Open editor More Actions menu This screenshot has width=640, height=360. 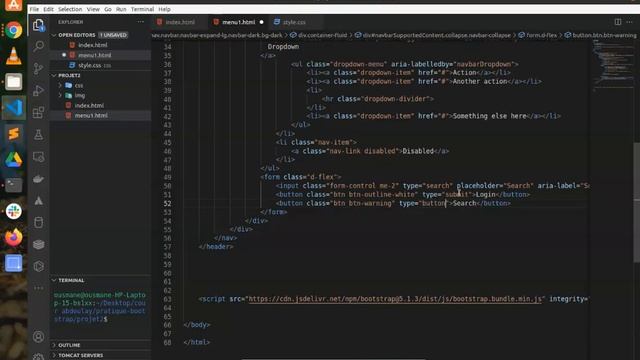pos(629,22)
